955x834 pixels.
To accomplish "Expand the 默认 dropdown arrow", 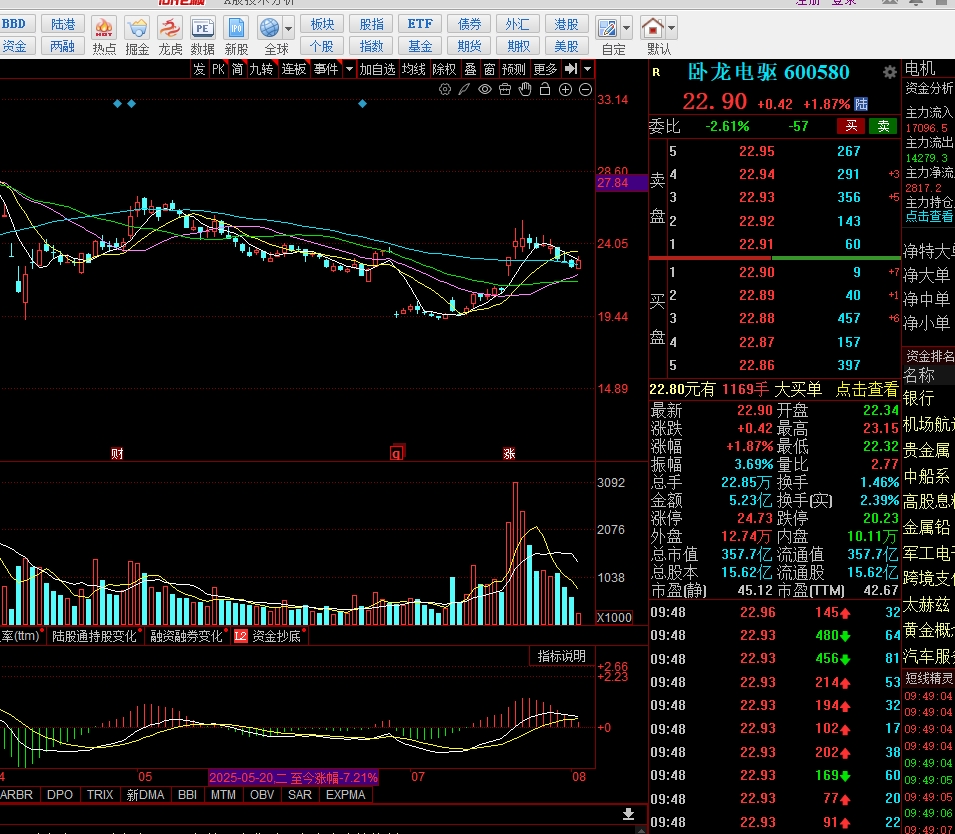I will point(671,28).
